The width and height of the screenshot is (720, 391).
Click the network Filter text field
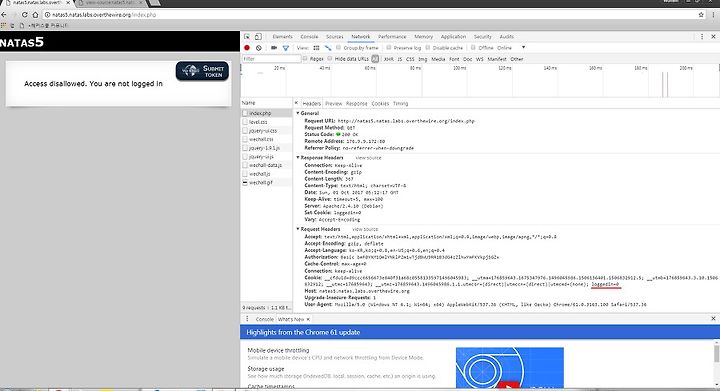click(271, 59)
